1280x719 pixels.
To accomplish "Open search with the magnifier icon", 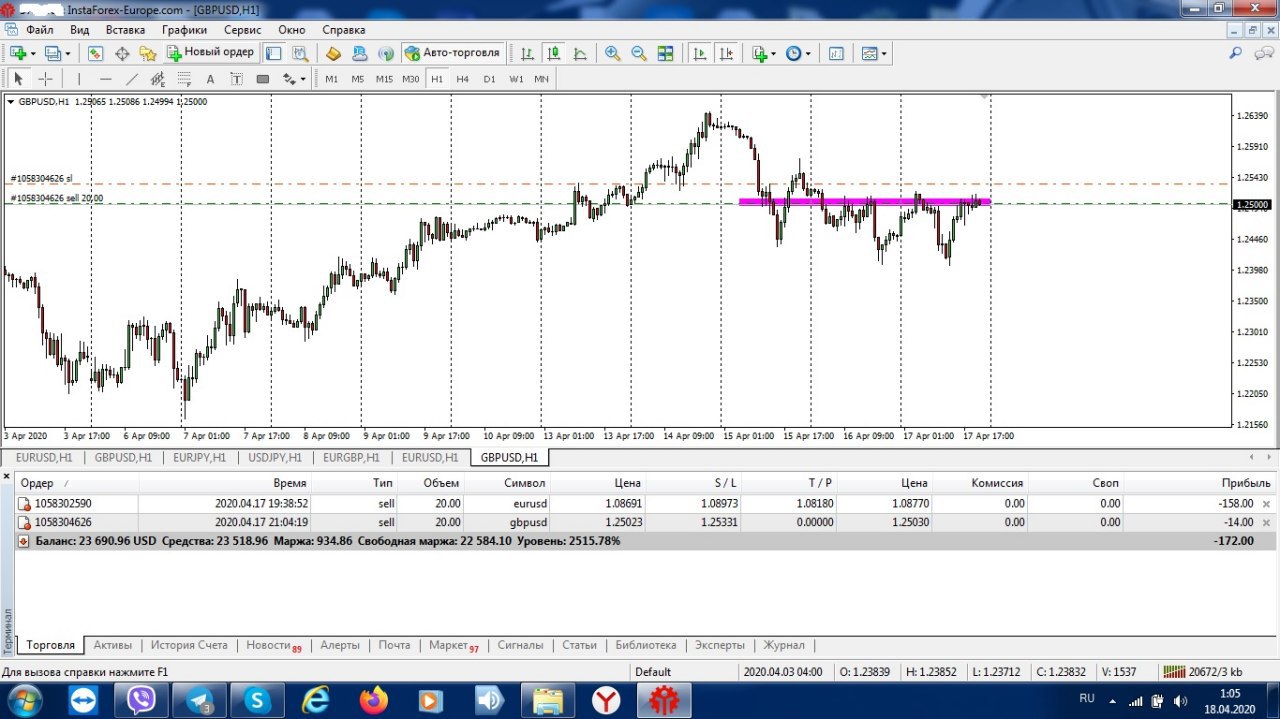I will [1236, 53].
